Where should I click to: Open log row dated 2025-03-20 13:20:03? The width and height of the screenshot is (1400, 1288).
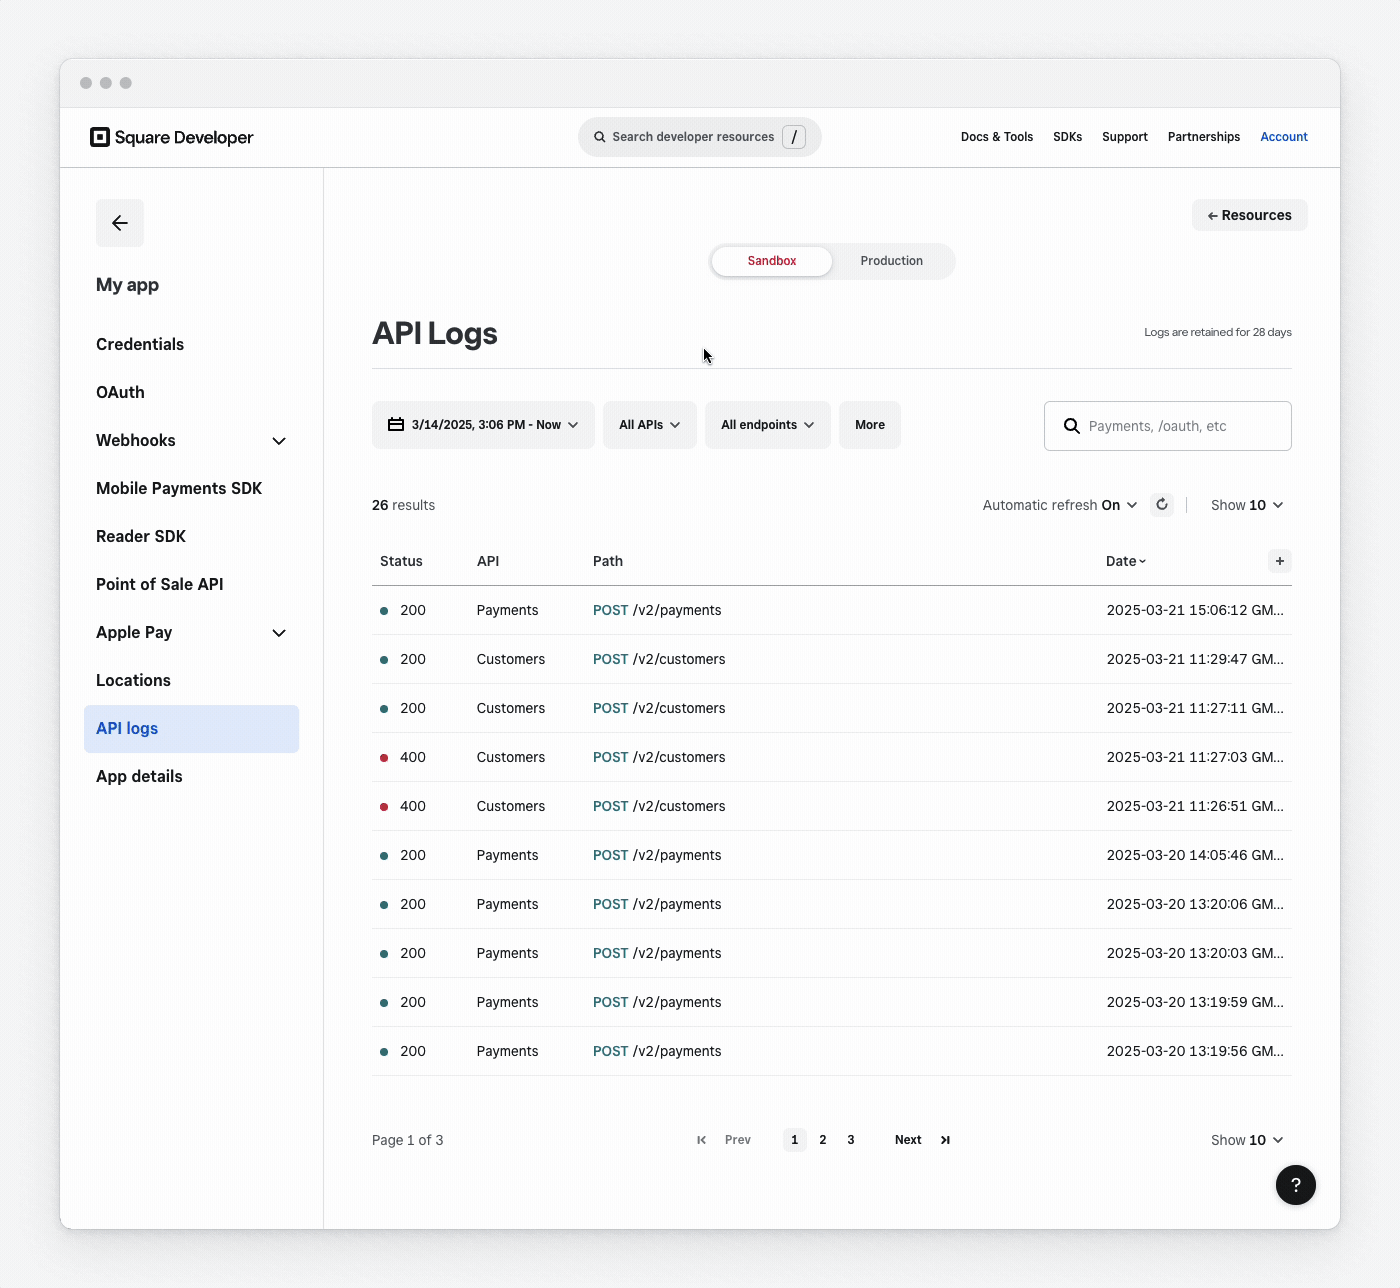(832, 953)
